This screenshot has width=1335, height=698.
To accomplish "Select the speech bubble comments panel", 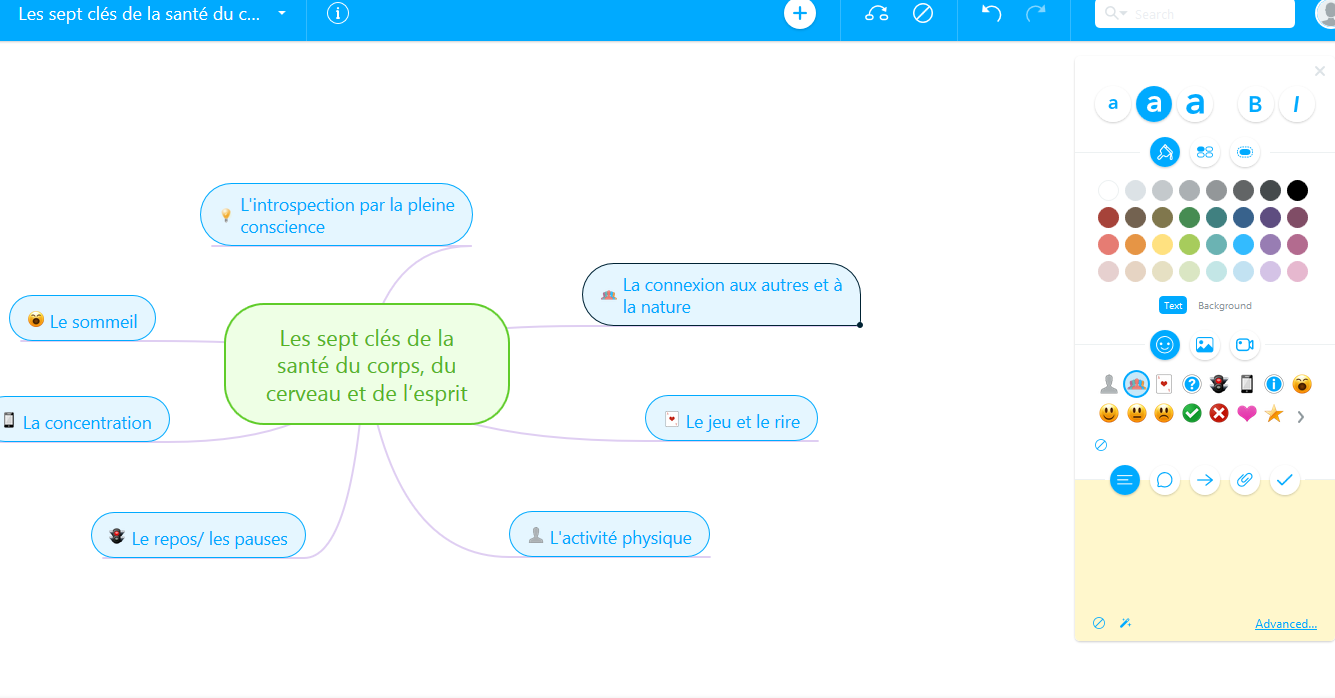I will point(1164,480).
